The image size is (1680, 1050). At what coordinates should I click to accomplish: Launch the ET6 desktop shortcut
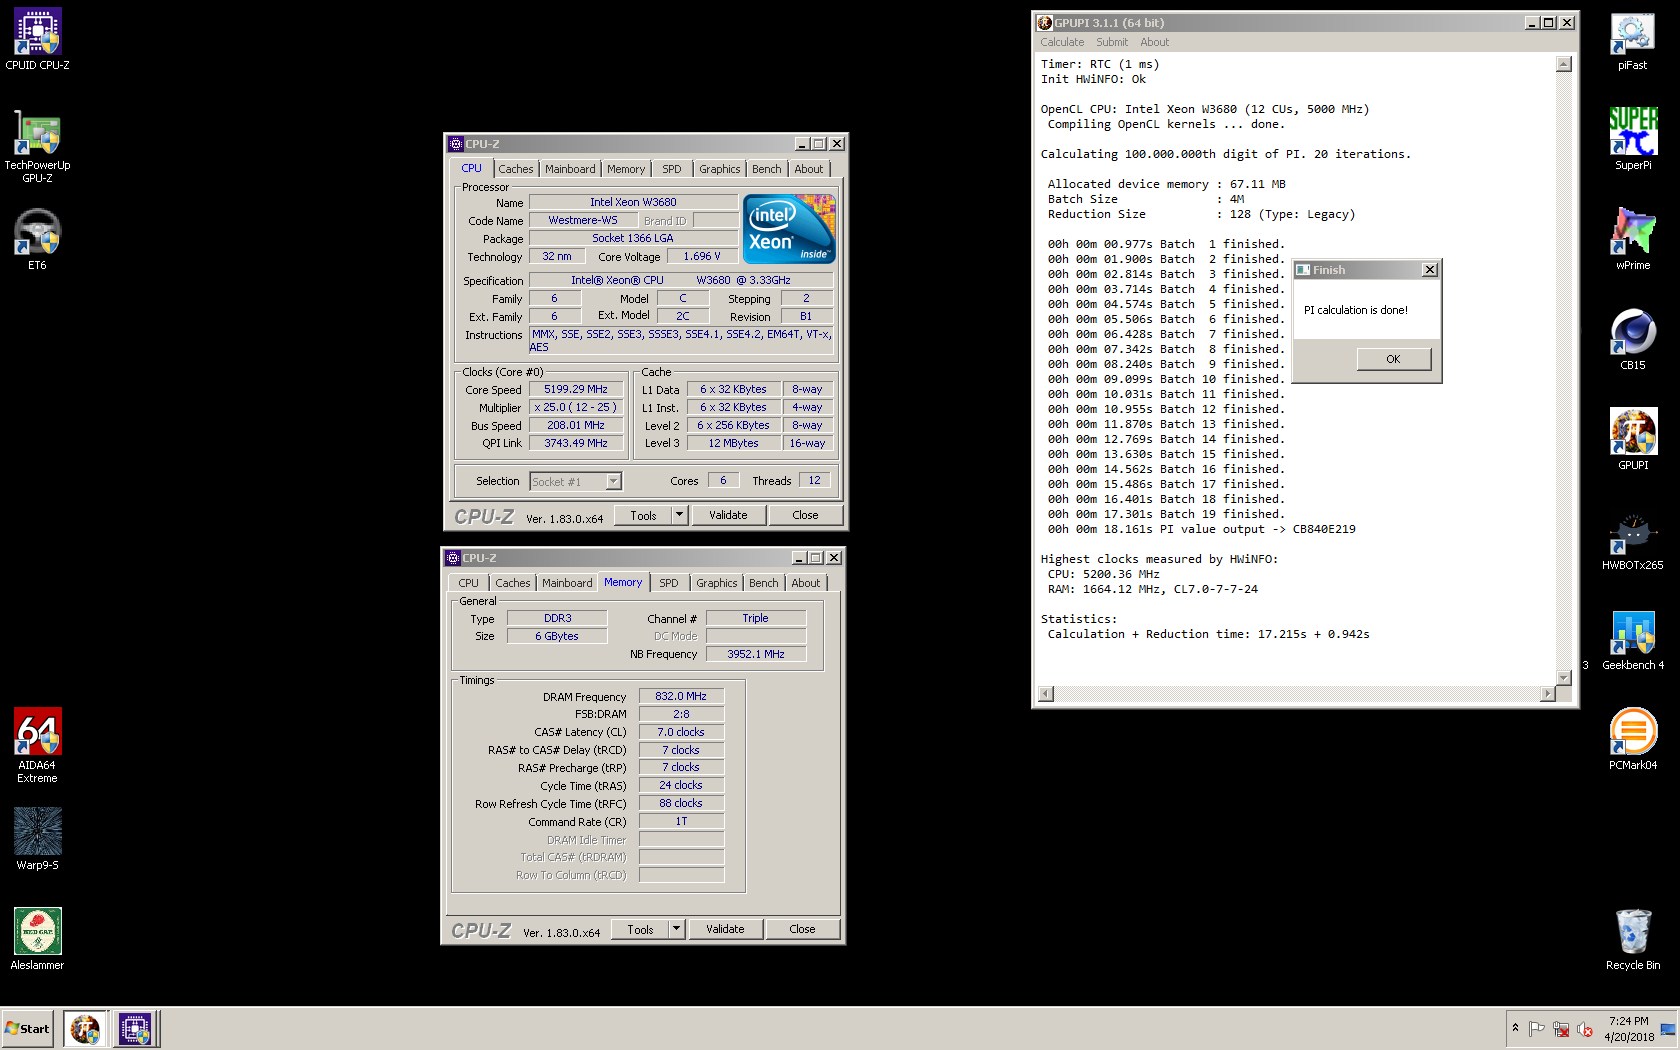coord(37,239)
